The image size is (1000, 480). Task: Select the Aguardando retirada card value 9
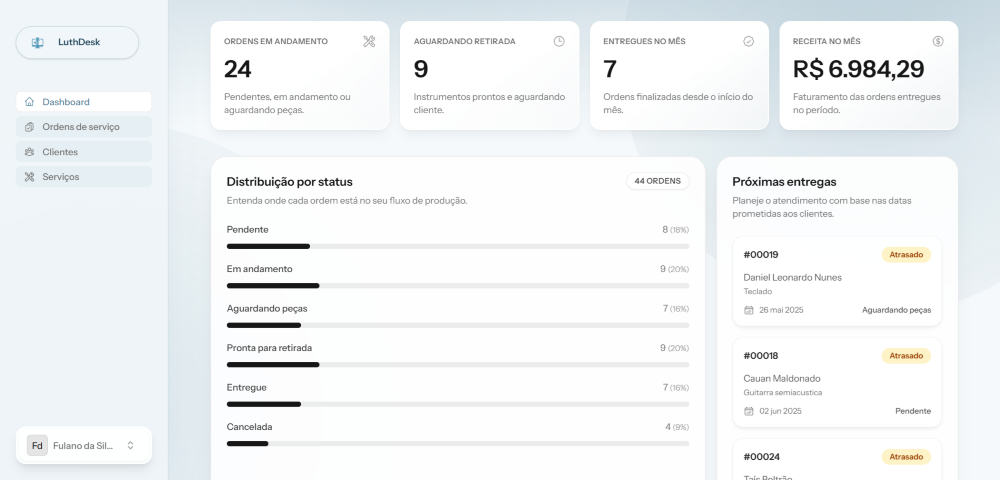pos(421,69)
